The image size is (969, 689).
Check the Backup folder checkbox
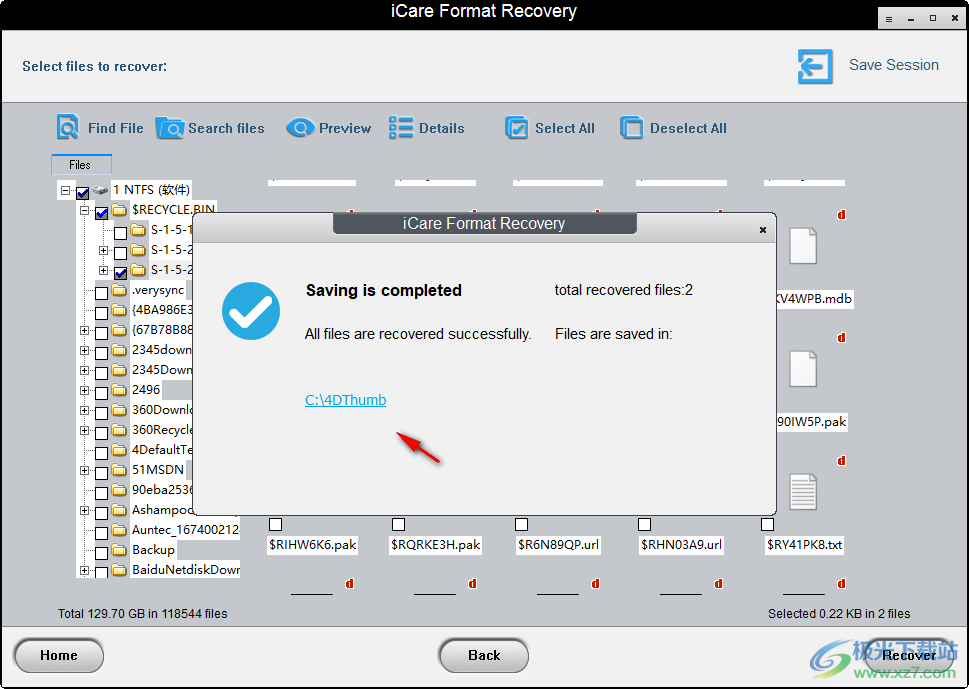click(102, 552)
